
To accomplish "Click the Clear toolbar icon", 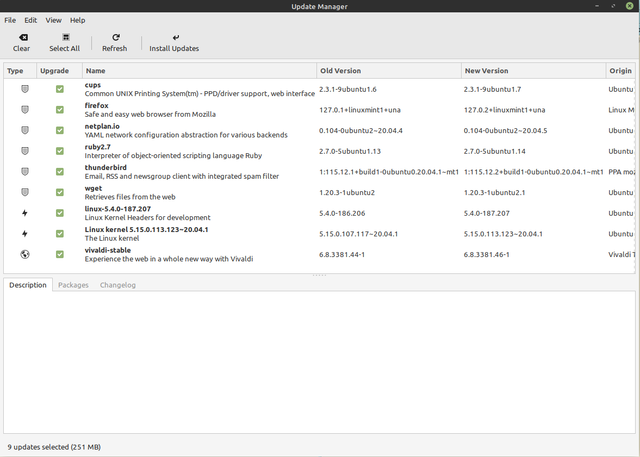I will (x=23, y=38).
